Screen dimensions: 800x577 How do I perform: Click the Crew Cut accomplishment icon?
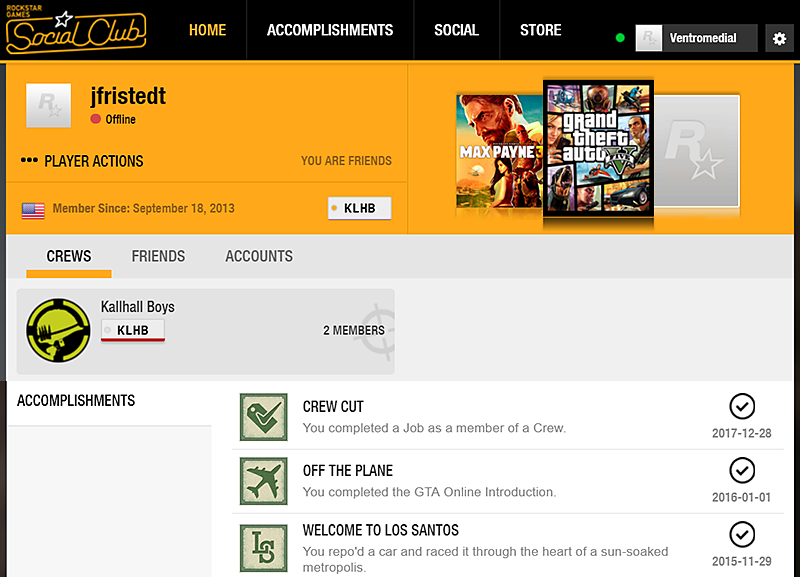click(x=263, y=417)
